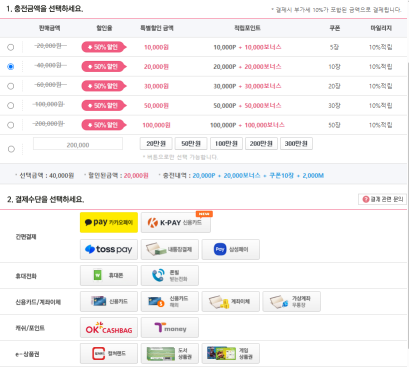This screenshot has height=367, width=409.
Task: Click 50% 할인 badge in 20,000원 row
Action: click(104, 47)
